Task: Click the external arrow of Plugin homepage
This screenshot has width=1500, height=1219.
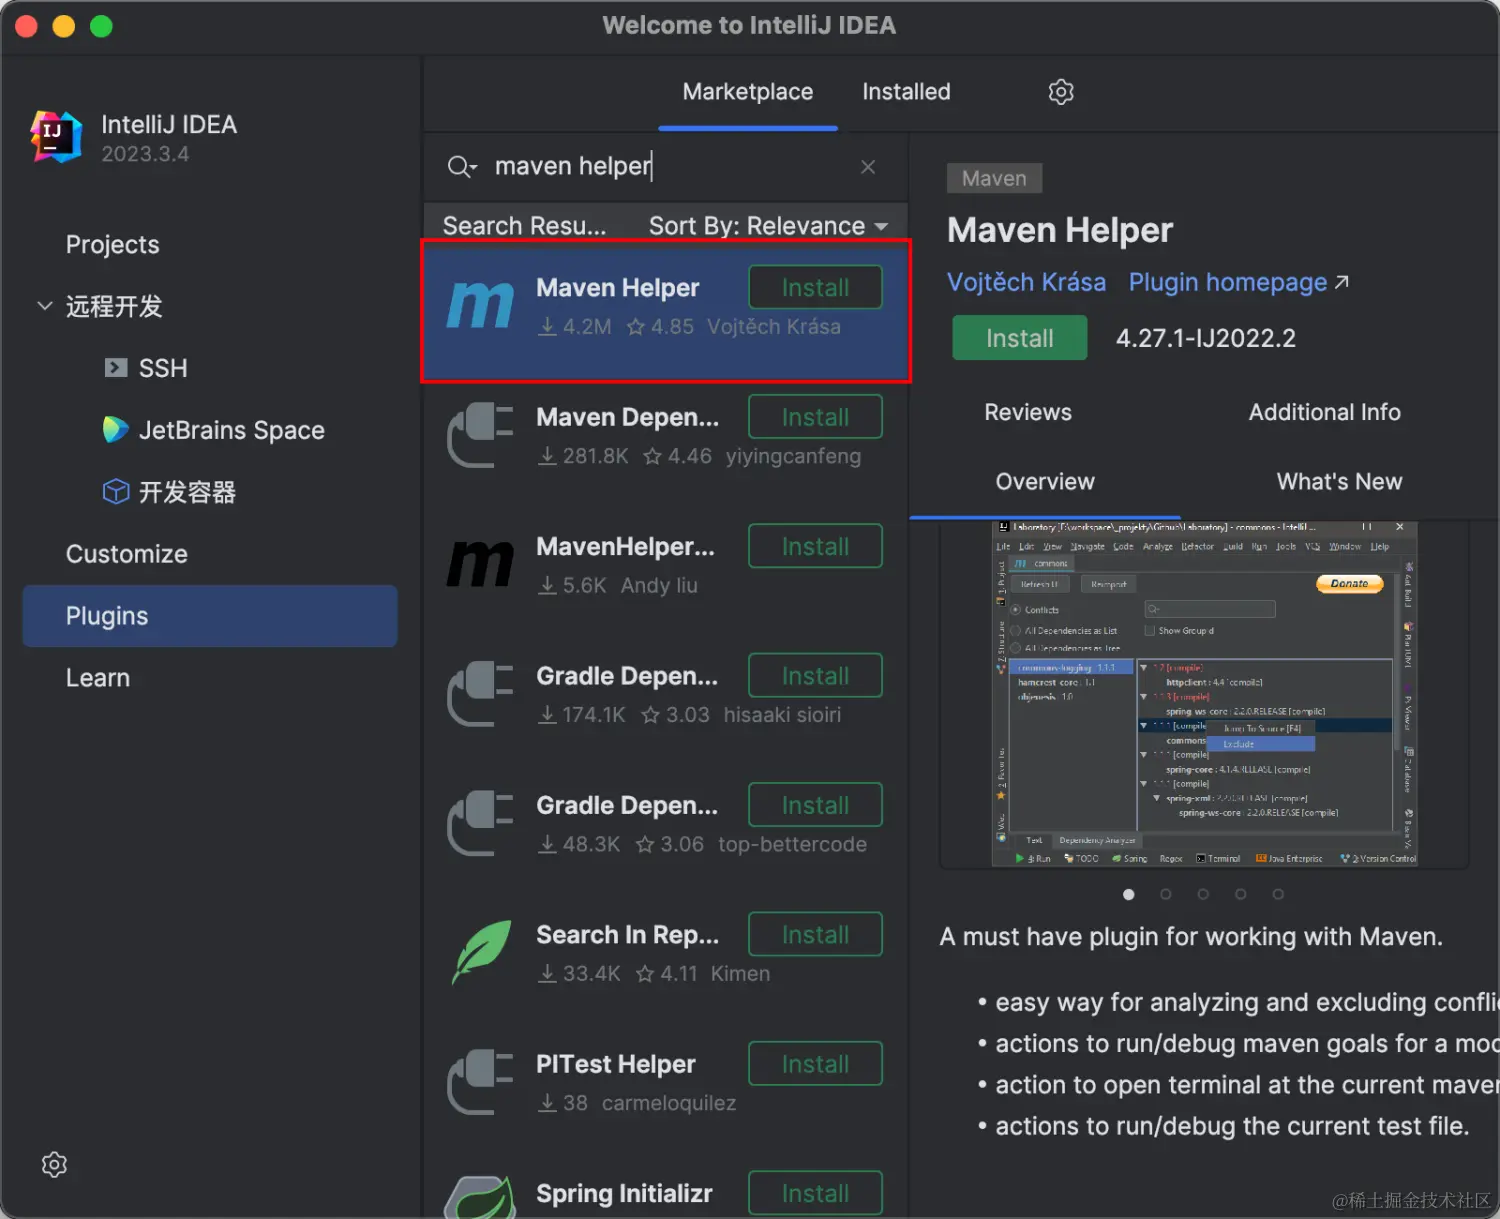Action: click(1342, 282)
